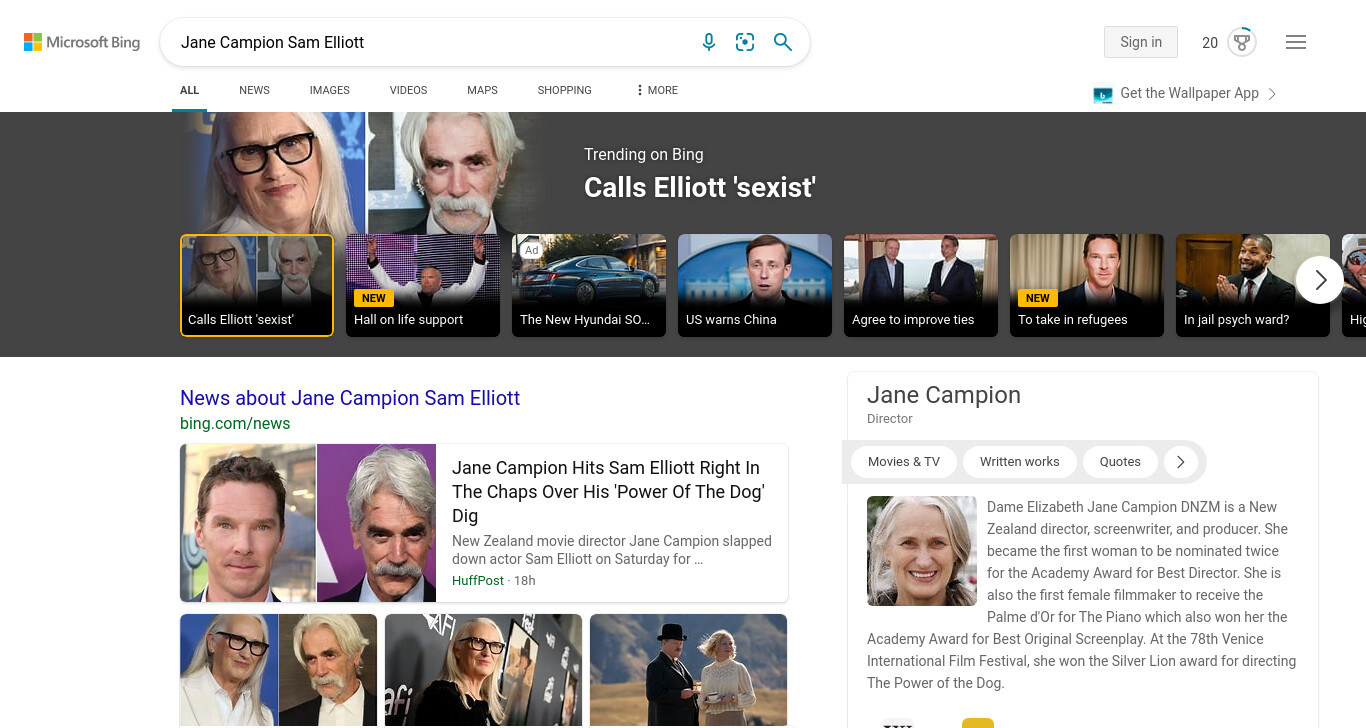Open The New Hyundai SO... ad card
This screenshot has height=728, width=1366.
[589, 285]
